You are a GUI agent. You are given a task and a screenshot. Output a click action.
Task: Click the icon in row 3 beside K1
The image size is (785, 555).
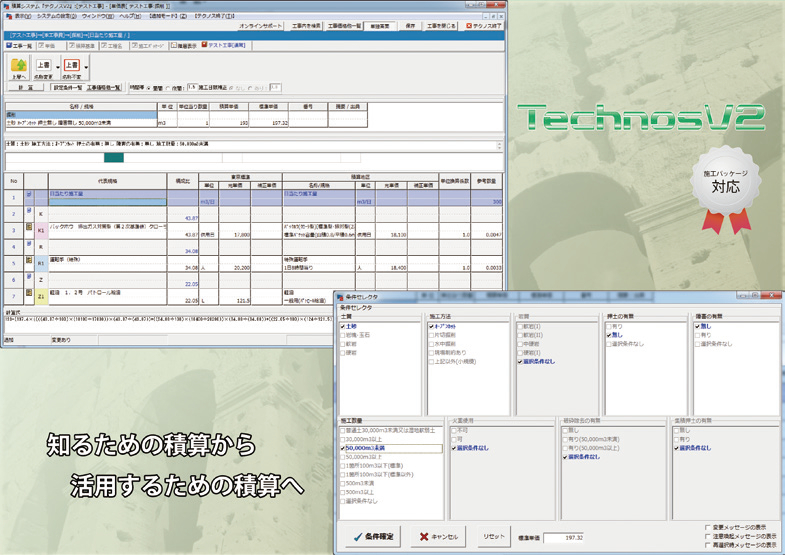click(29, 227)
